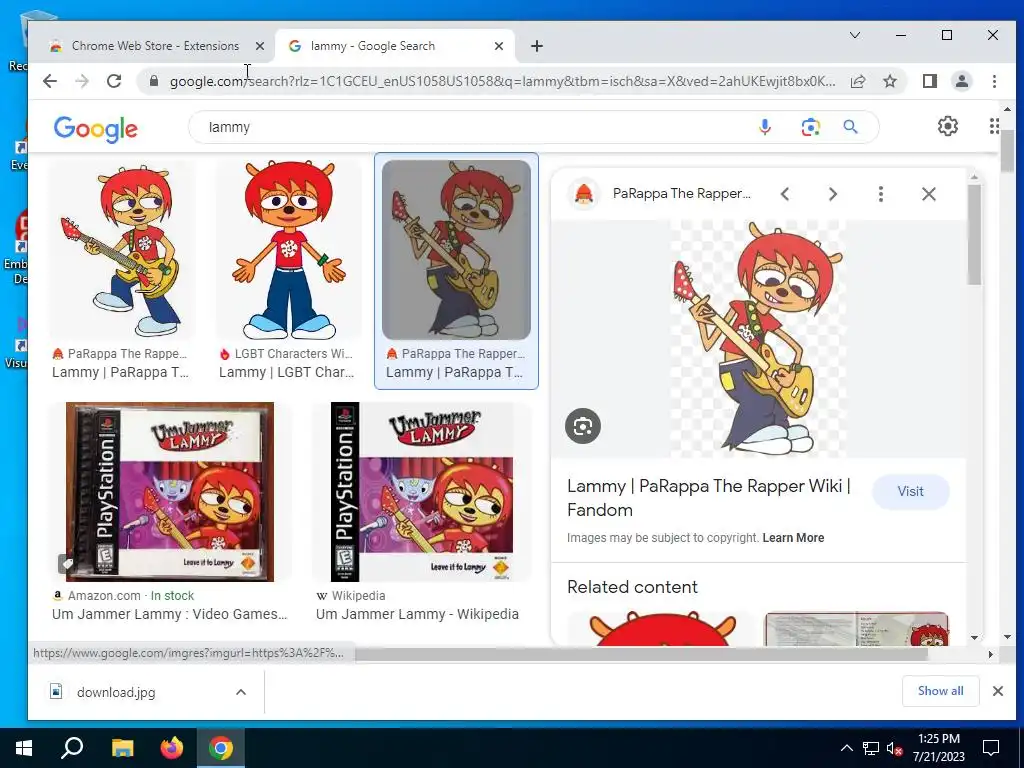Open the Chrome profile icon
1024x768 pixels.
point(961,81)
